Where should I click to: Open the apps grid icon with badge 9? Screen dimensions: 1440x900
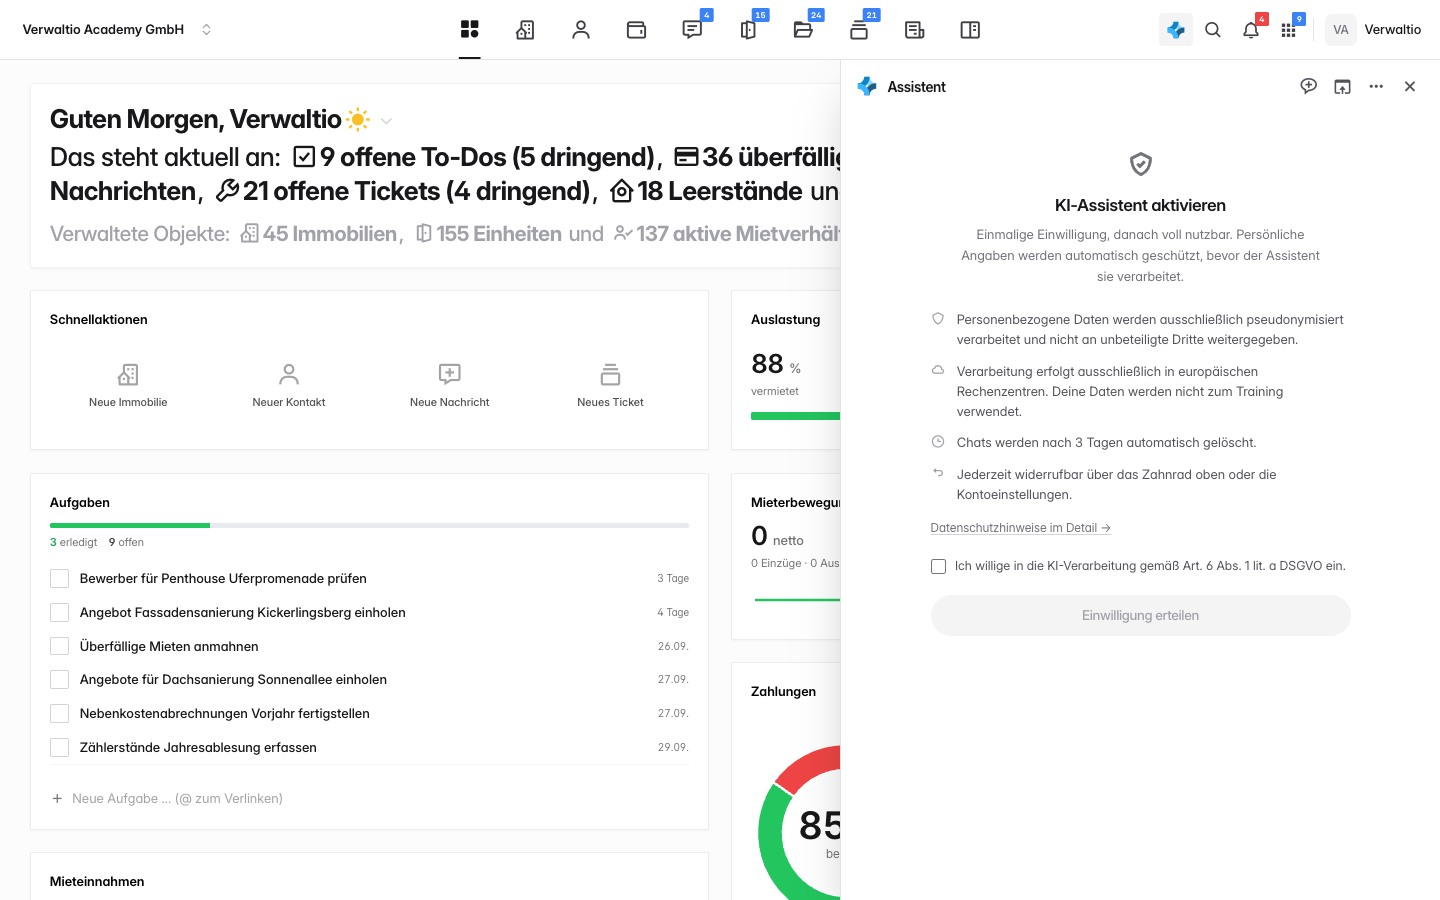(1289, 30)
